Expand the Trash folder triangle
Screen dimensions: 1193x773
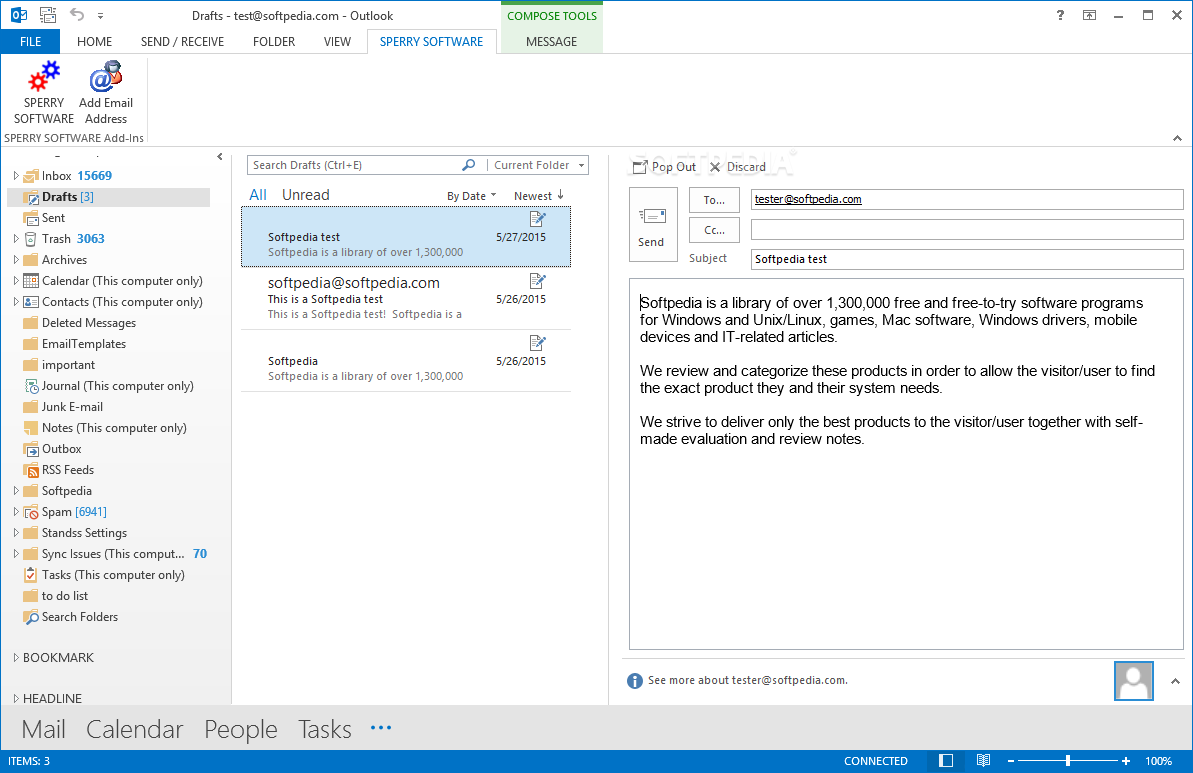(16, 239)
